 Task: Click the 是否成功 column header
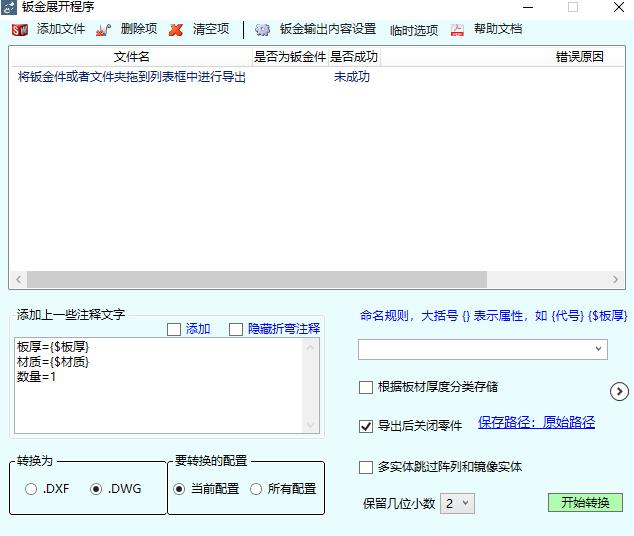pyautogui.click(x=354, y=57)
